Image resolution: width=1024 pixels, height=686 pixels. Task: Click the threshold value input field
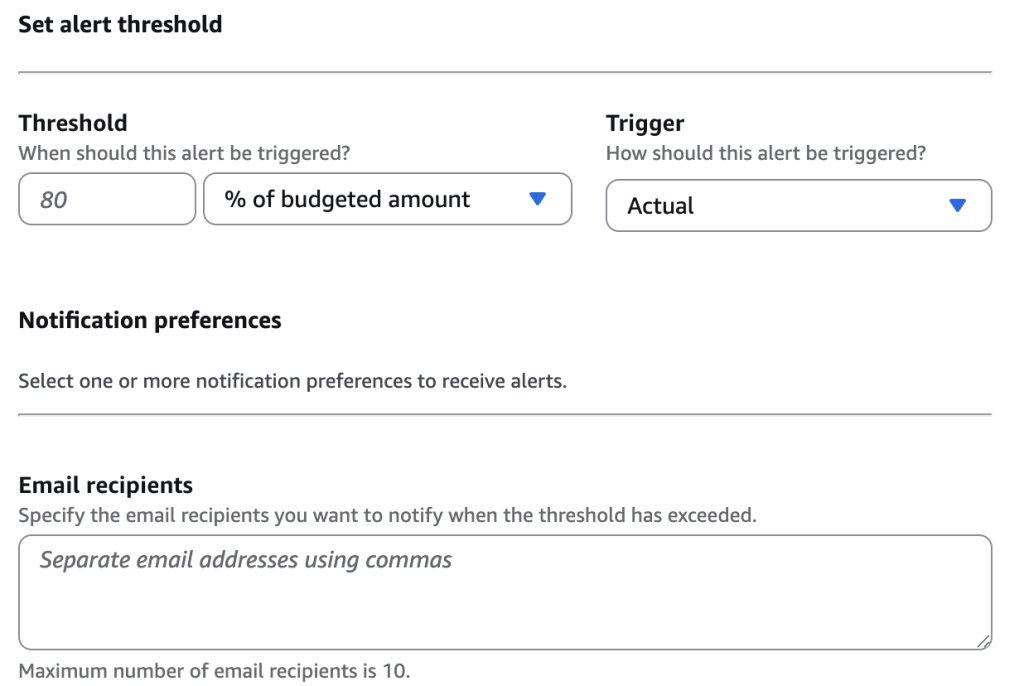point(107,199)
